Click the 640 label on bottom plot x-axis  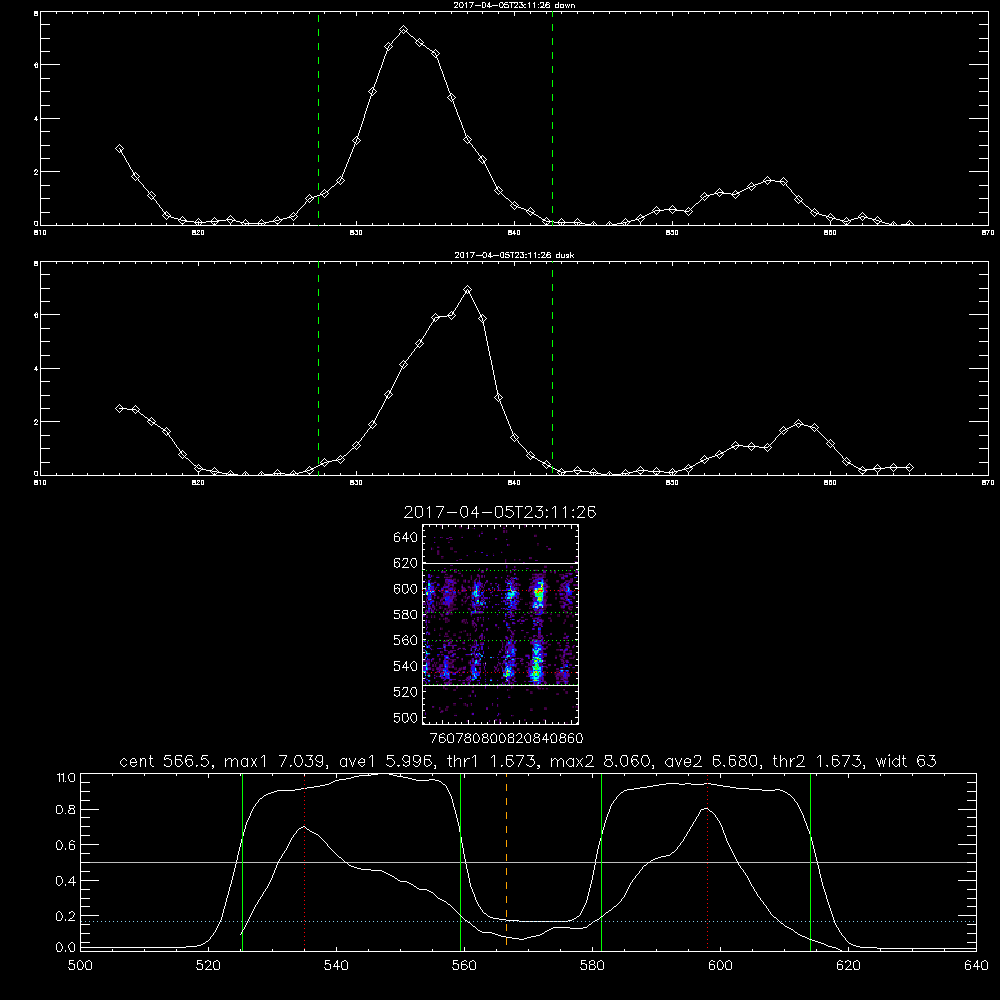(x=976, y=966)
